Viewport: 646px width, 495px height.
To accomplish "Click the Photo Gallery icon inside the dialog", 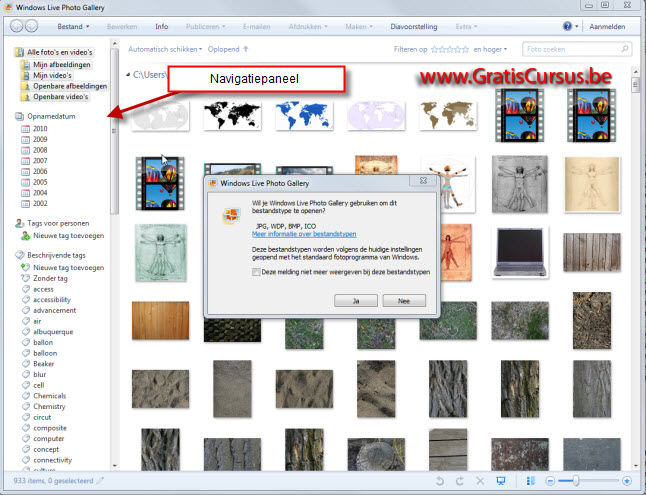I will click(x=232, y=216).
